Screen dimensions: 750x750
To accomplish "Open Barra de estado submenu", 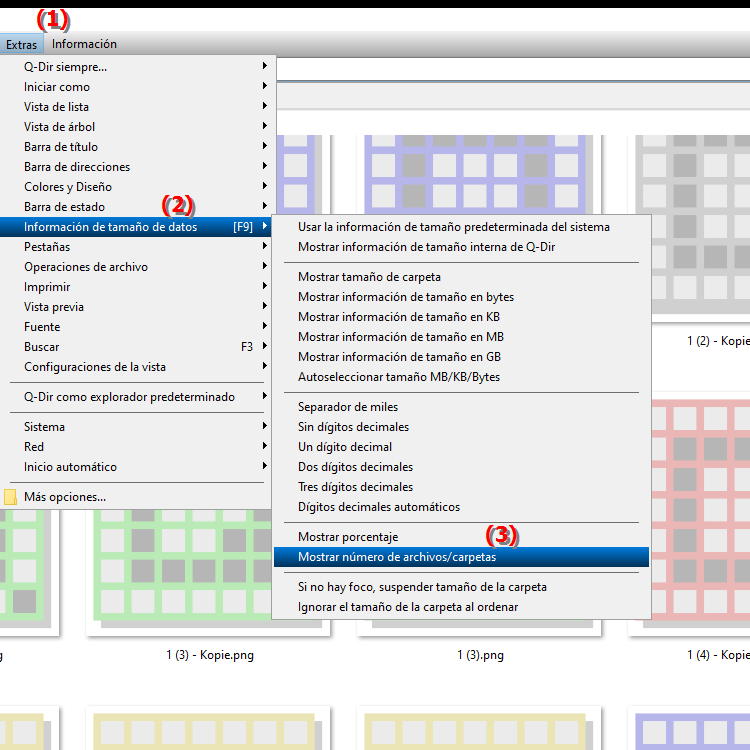I will (138, 207).
